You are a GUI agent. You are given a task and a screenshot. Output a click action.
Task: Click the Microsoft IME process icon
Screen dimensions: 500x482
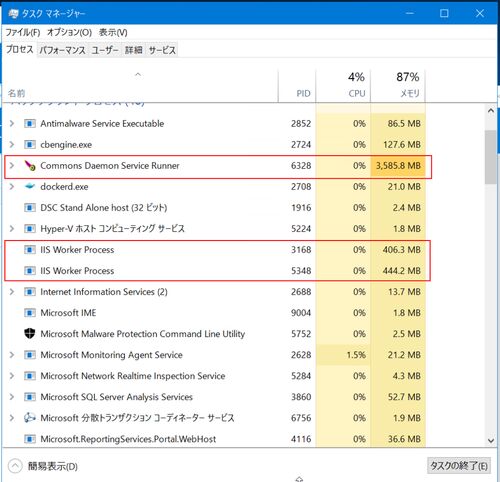click(30, 313)
